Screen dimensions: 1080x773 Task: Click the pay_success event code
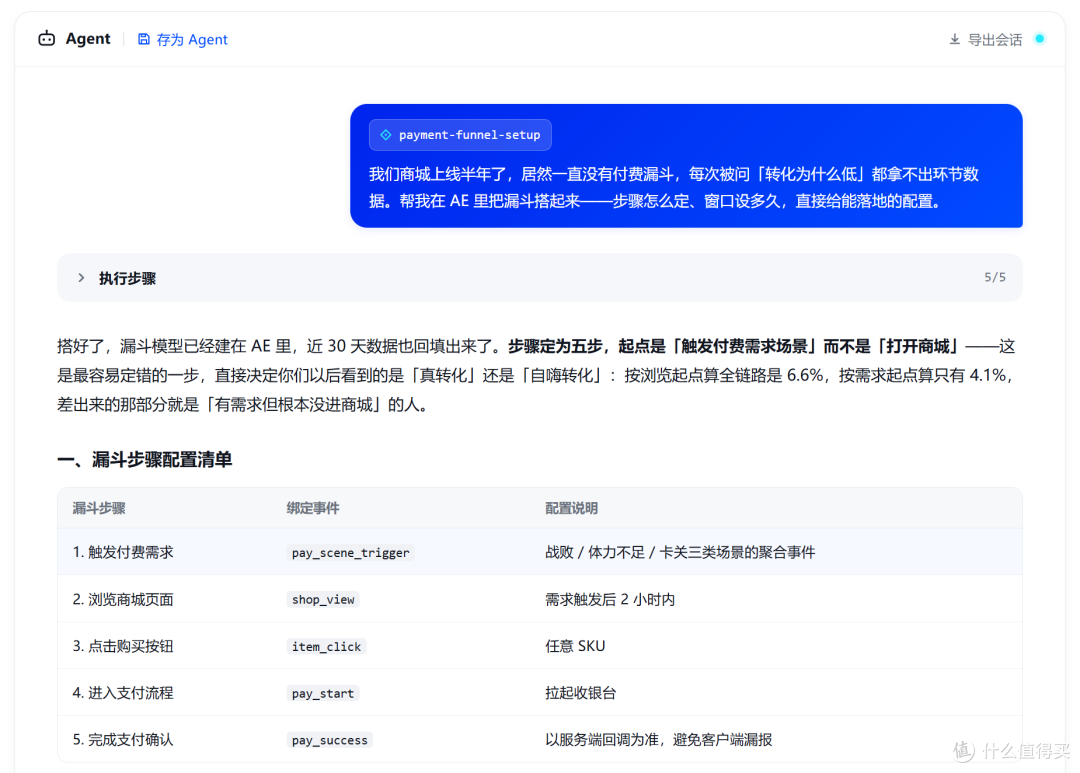click(330, 740)
